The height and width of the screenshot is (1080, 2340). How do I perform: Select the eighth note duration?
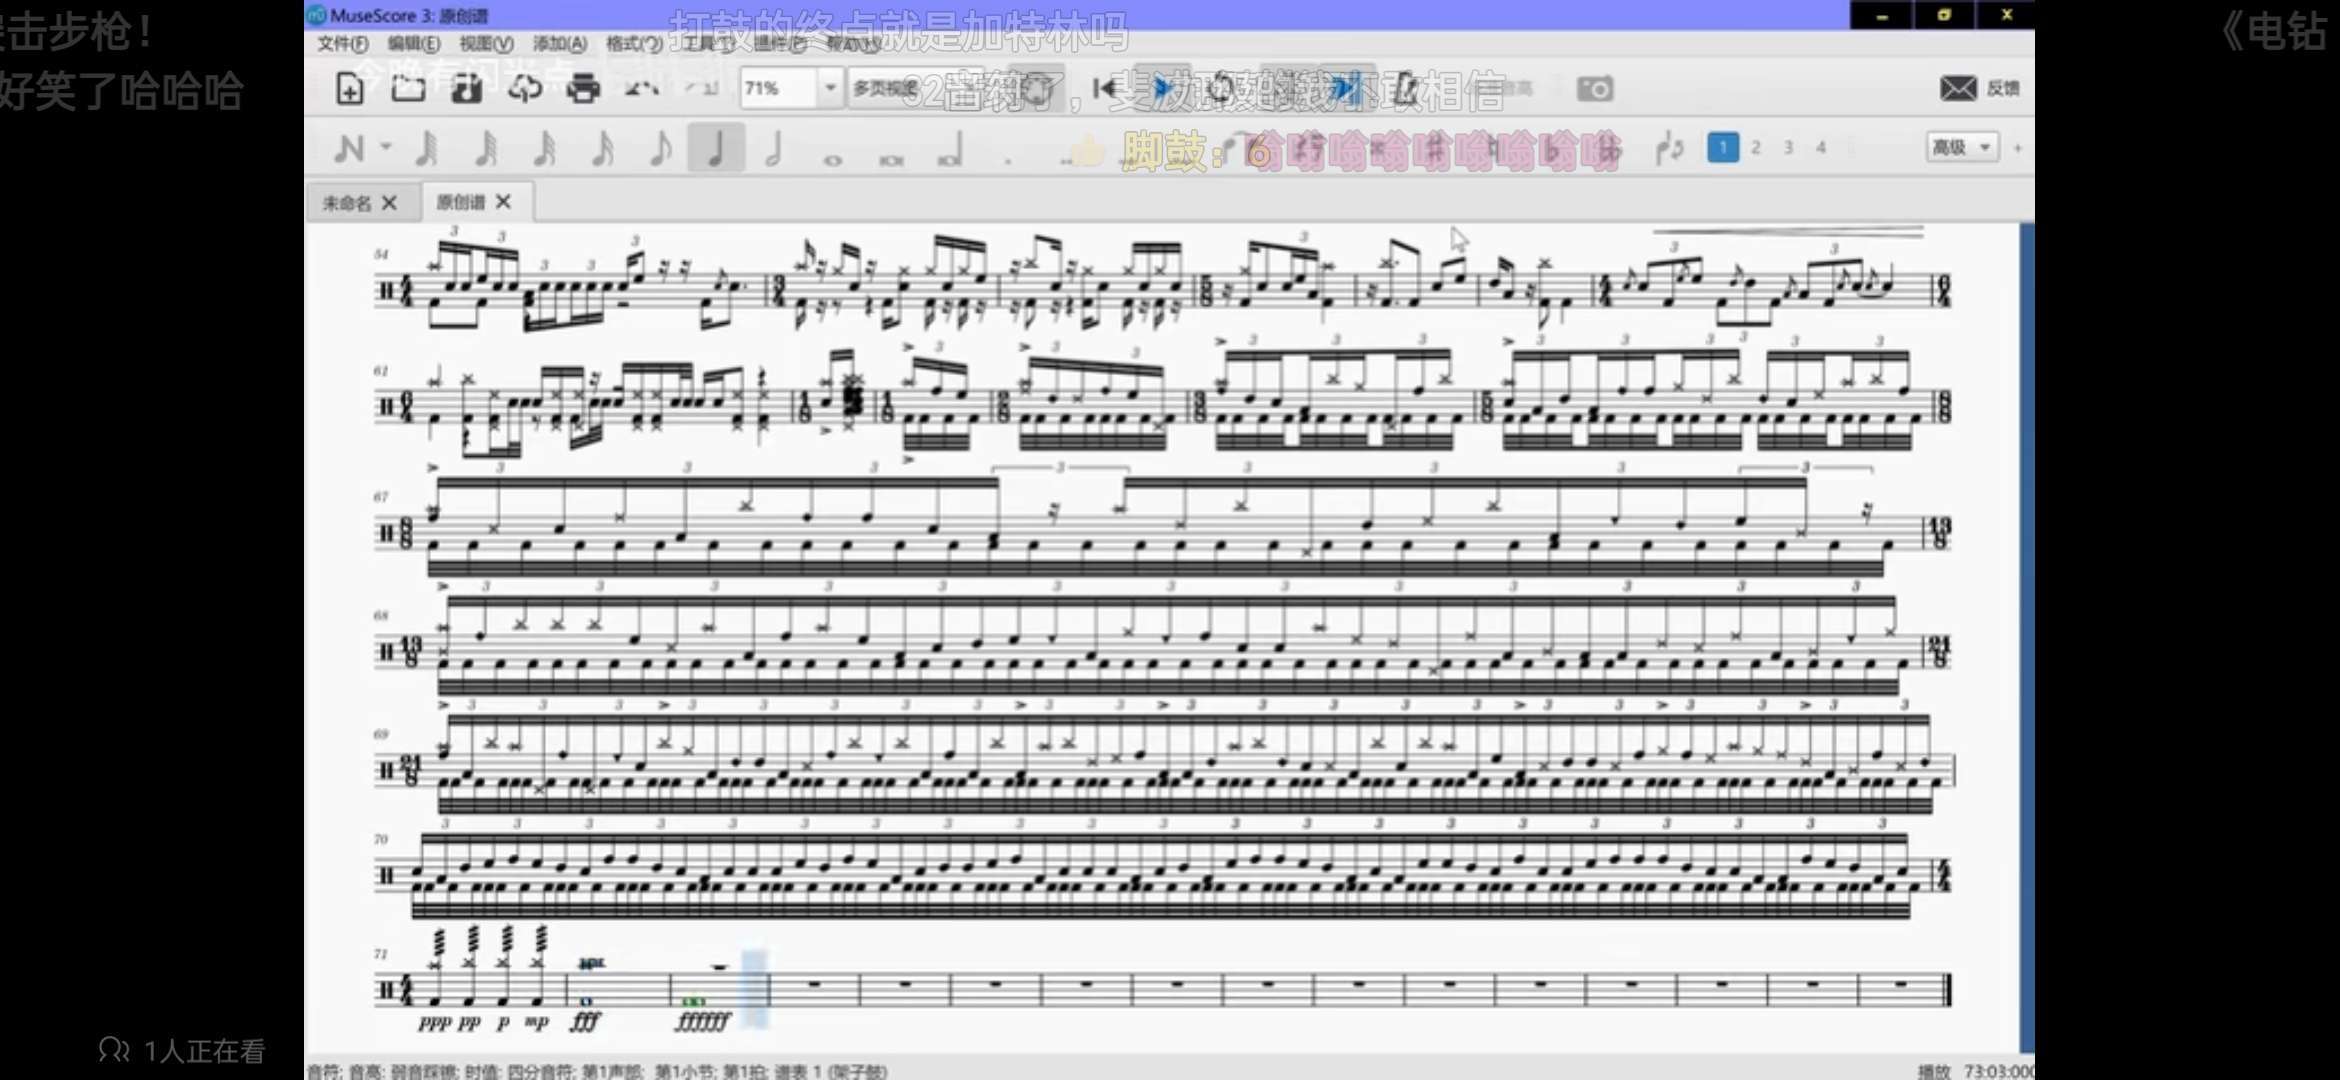659,149
